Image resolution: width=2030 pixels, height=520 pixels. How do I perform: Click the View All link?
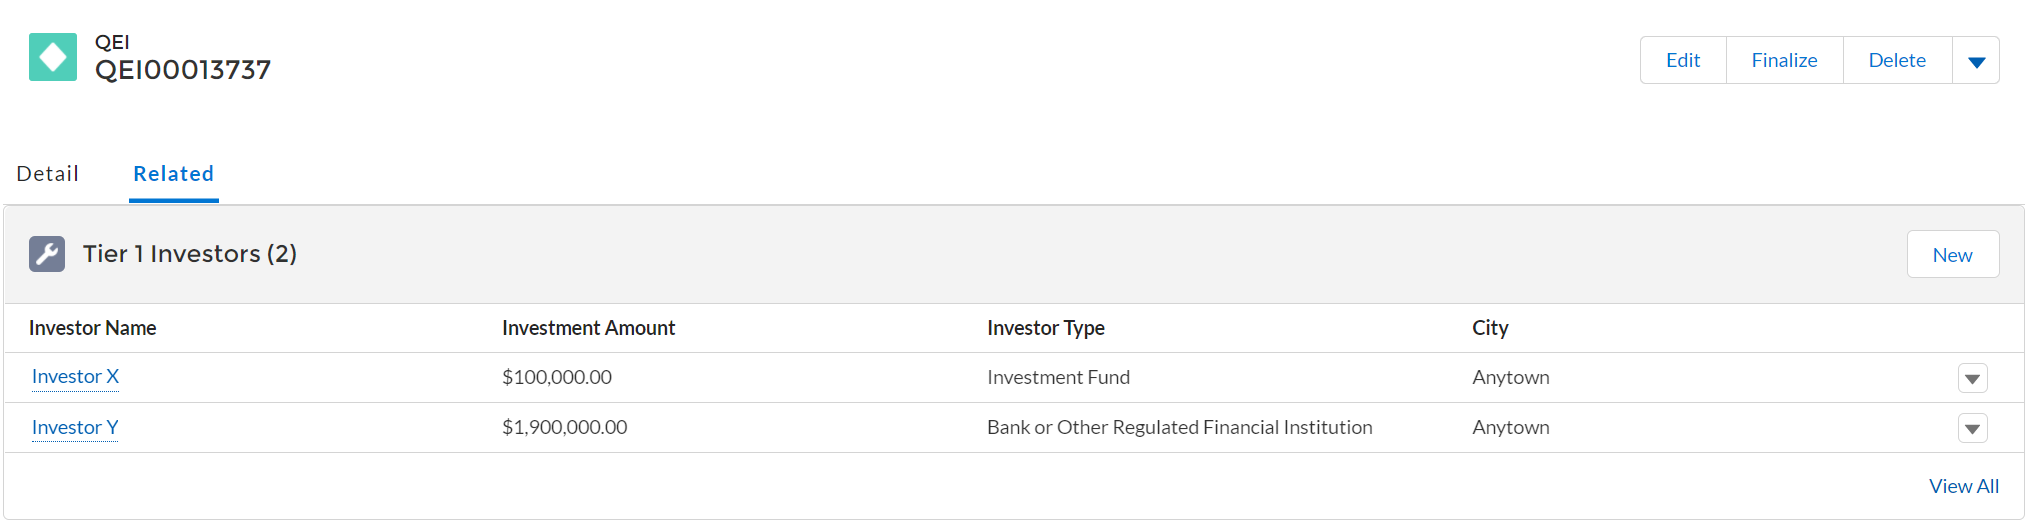click(x=1963, y=486)
